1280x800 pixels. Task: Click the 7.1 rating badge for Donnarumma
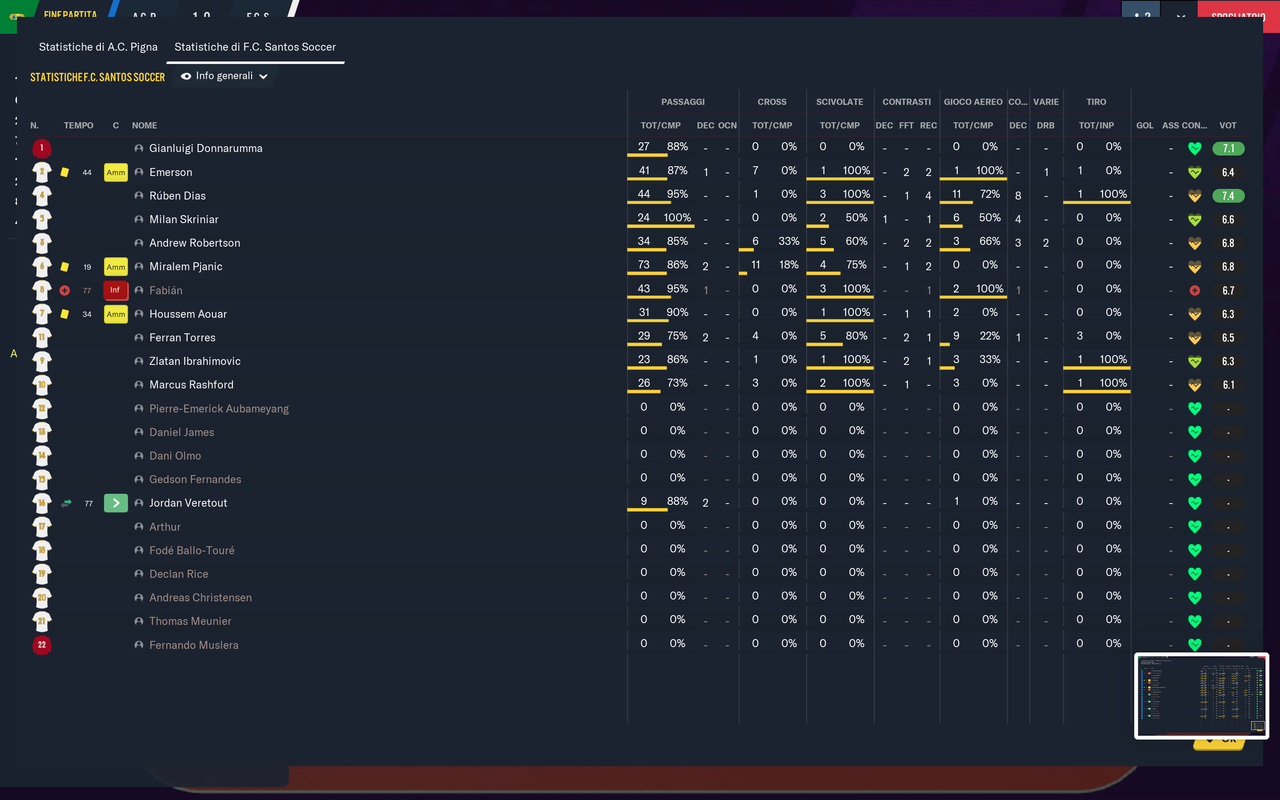pyautogui.click(x=1228, y=148)
